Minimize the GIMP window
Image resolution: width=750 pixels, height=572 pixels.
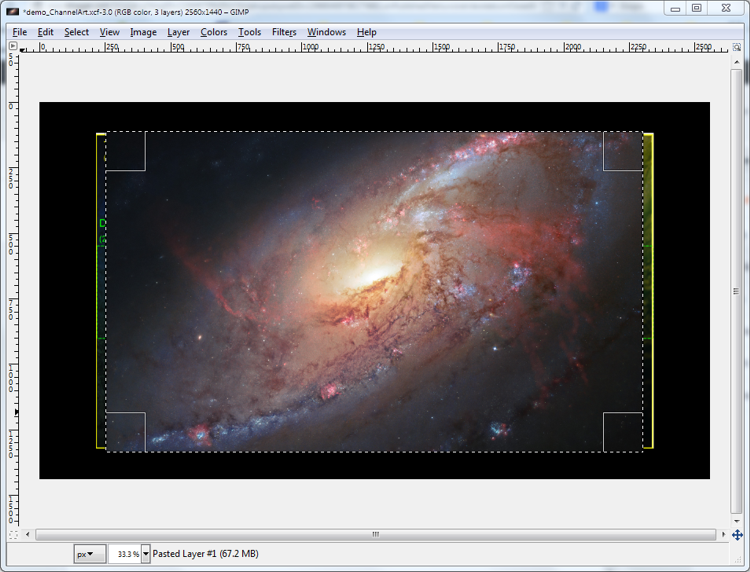coord(675,8)
